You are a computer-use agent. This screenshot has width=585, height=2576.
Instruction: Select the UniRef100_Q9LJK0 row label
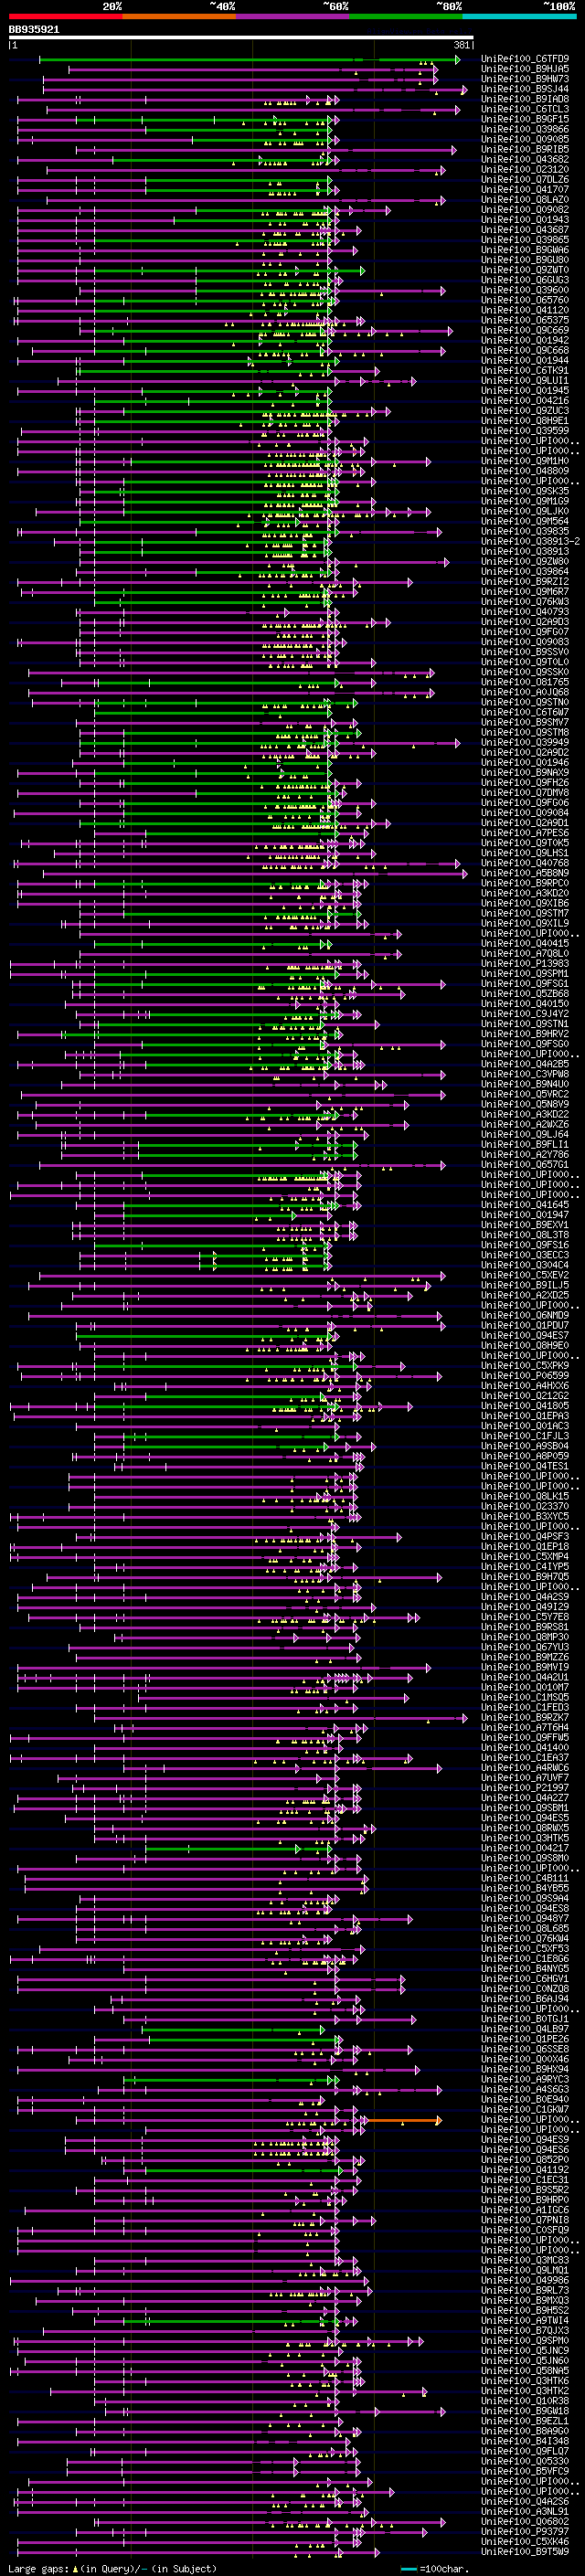tap(525, 511)
